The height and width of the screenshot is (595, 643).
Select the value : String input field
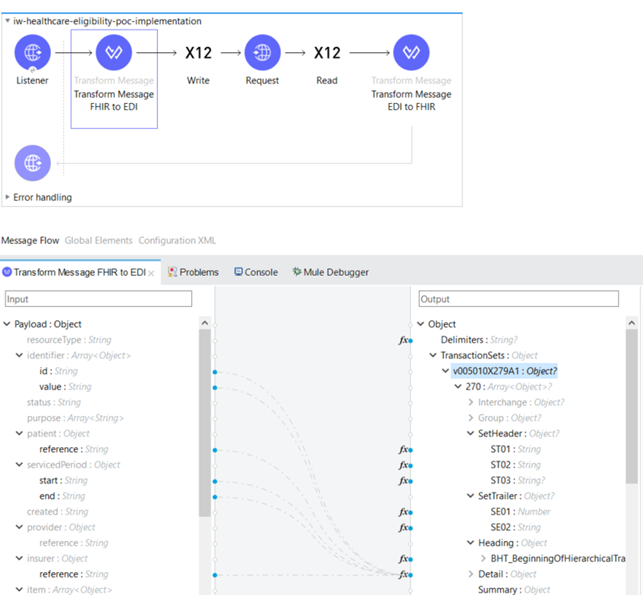65,387
